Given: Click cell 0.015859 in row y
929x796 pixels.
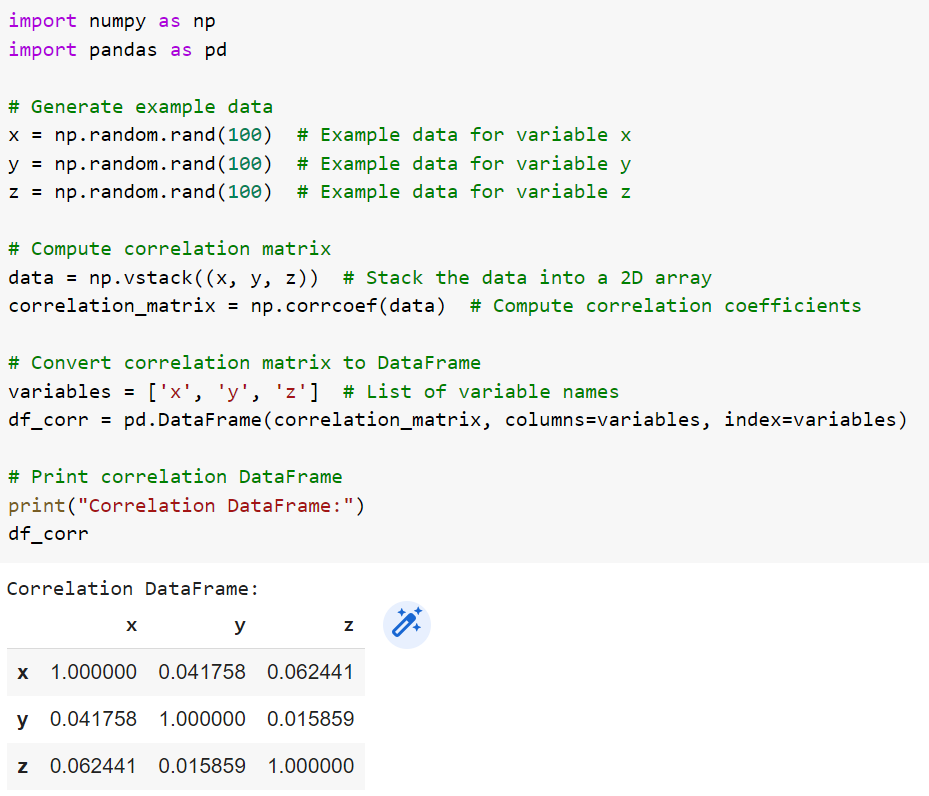Looking at the screenshot, I should 310,719.
